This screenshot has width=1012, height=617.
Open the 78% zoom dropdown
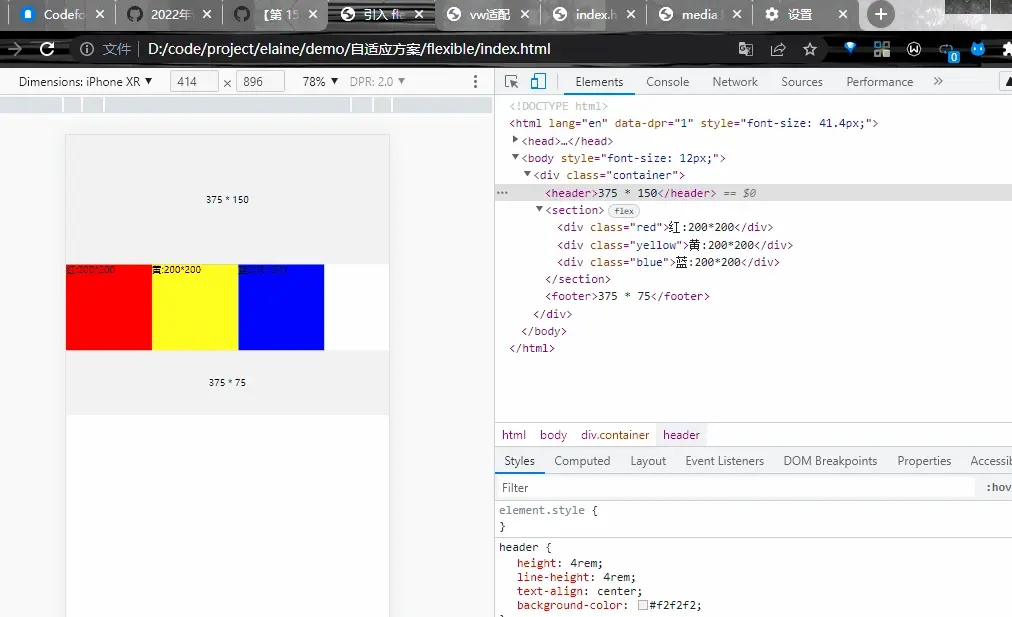click(320, 82)
